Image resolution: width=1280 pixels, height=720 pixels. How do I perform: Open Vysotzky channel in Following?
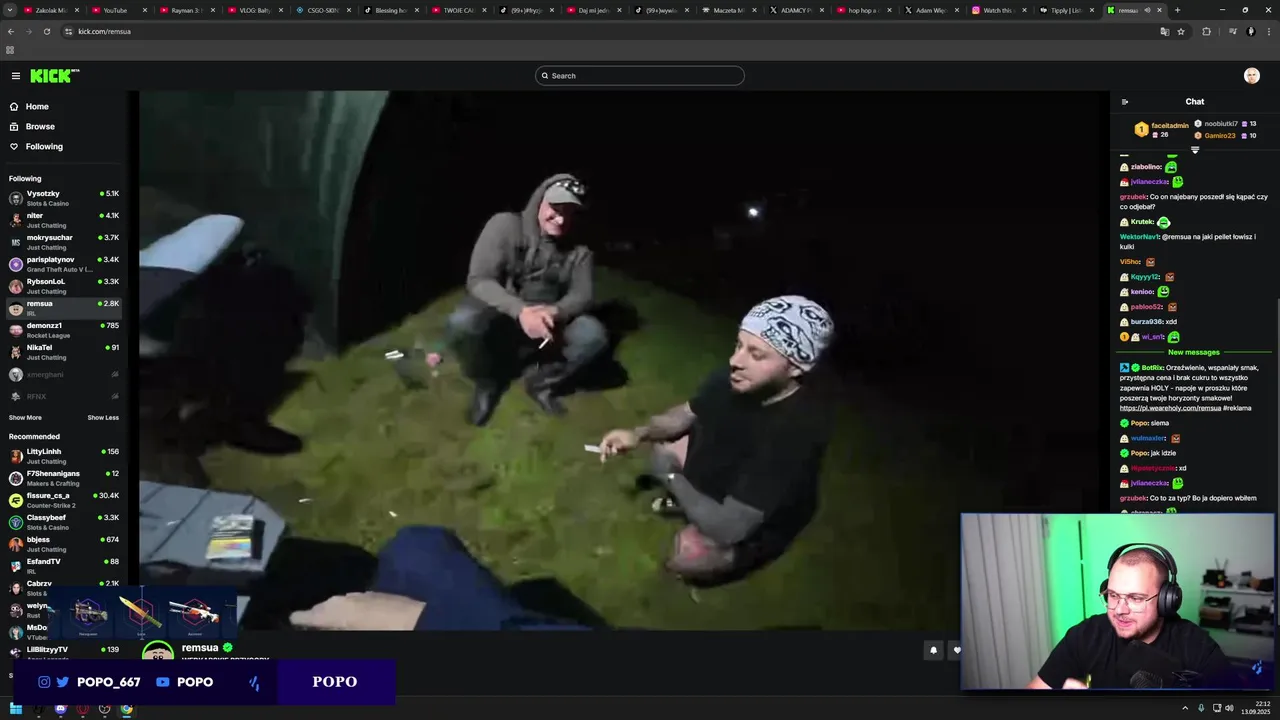coord(64,198)
